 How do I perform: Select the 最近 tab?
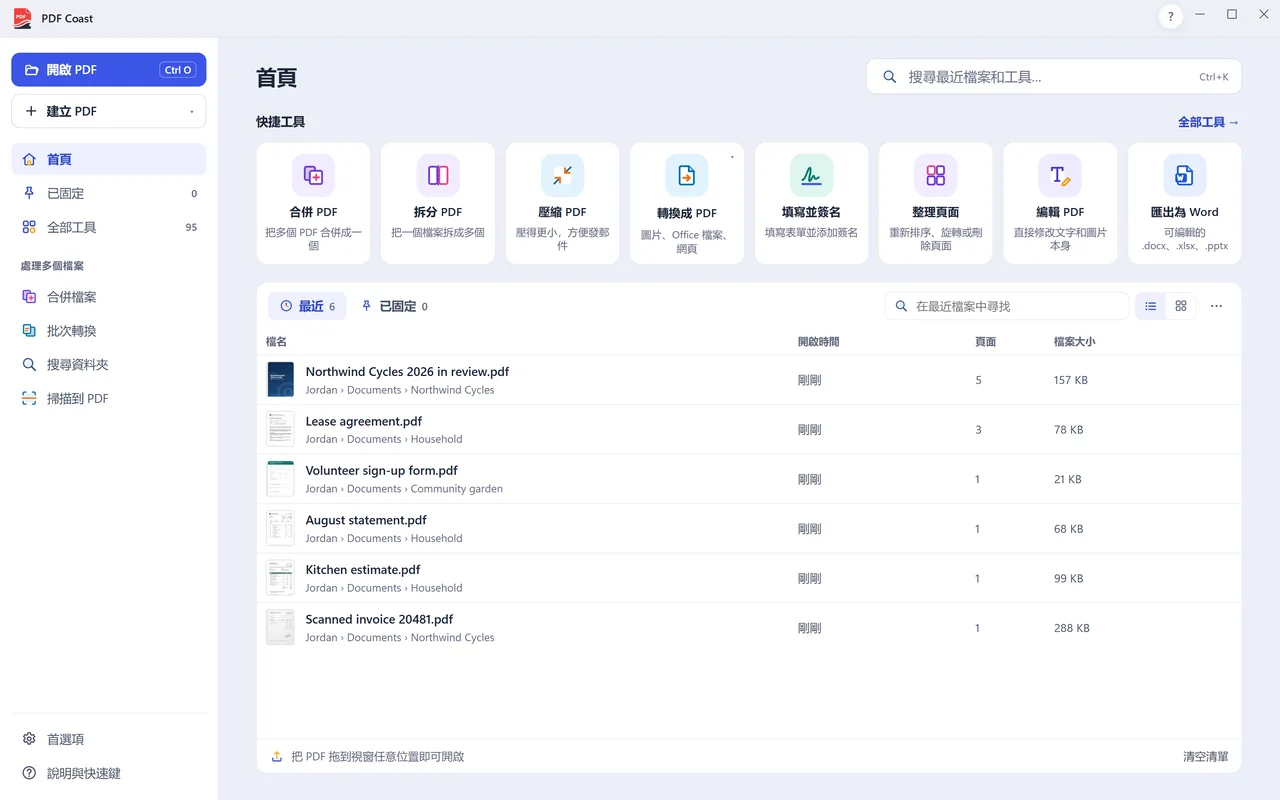pos(307,306)
